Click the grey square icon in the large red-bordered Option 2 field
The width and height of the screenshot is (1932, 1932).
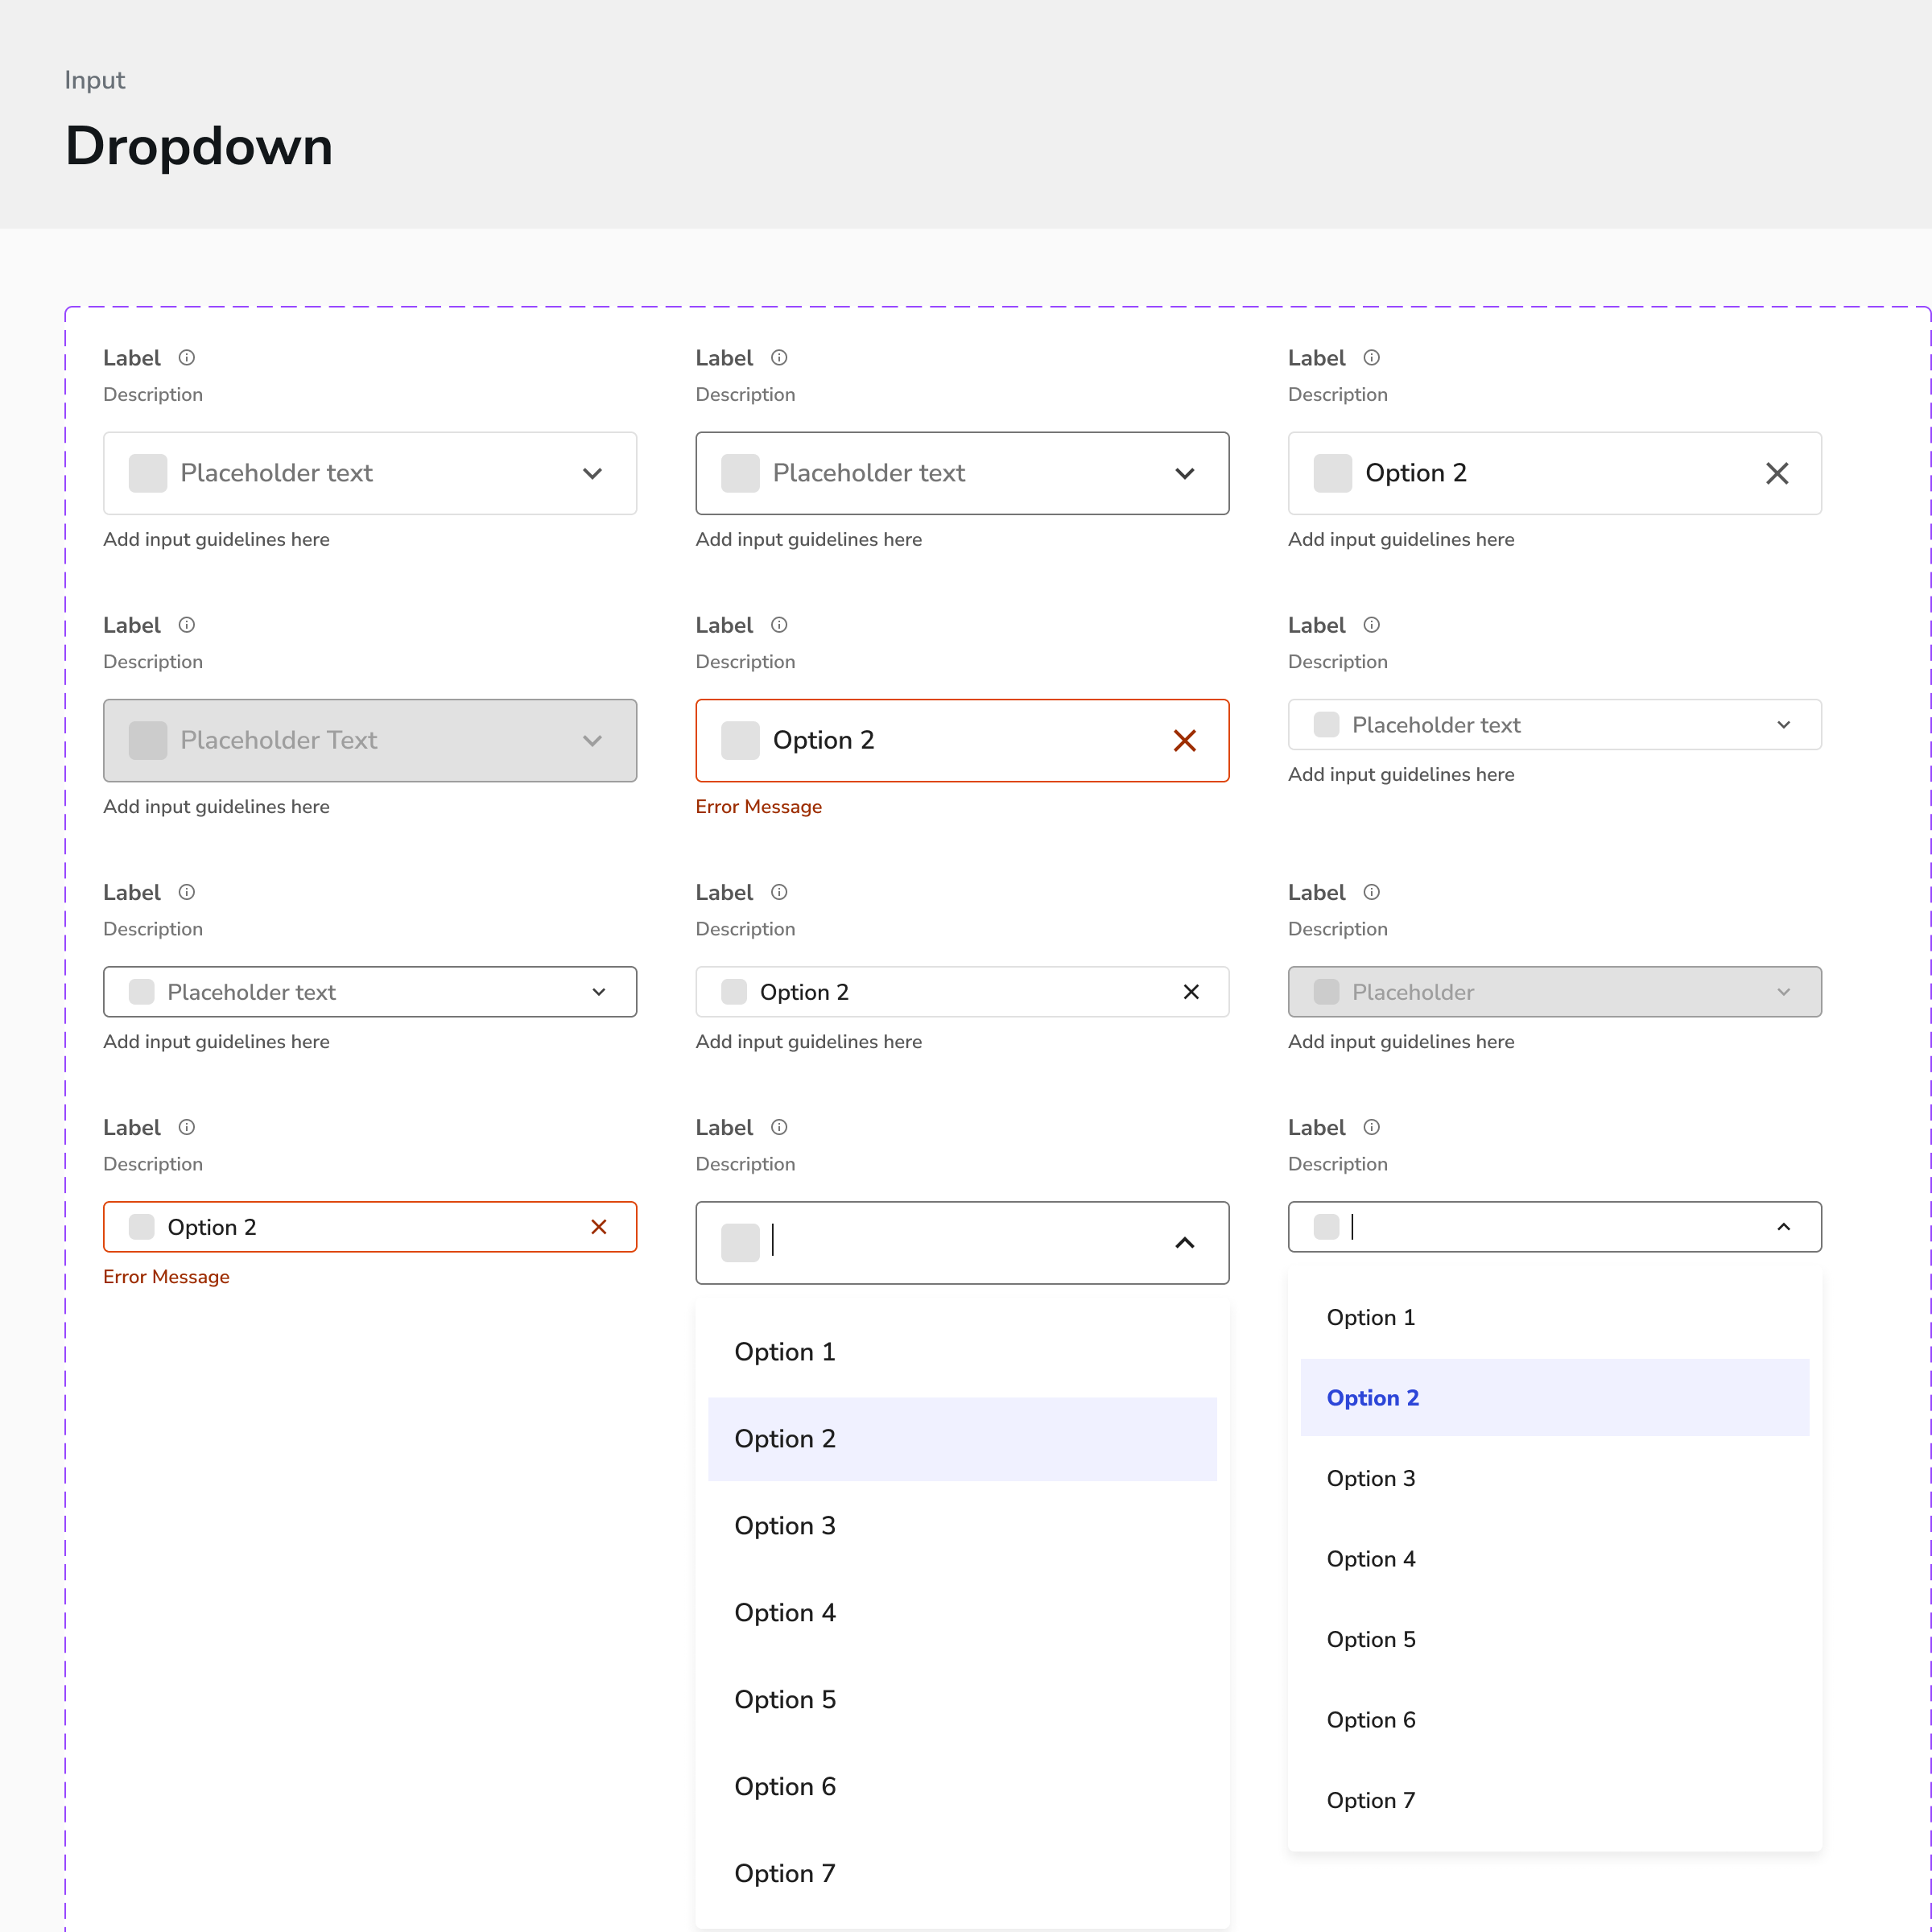(x=741, y=741)
